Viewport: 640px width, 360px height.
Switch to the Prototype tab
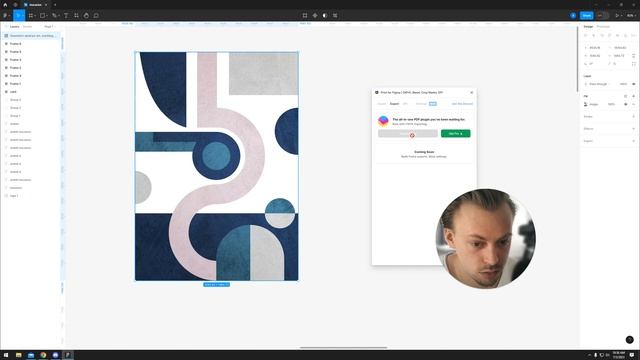click(x=603, y=27)
